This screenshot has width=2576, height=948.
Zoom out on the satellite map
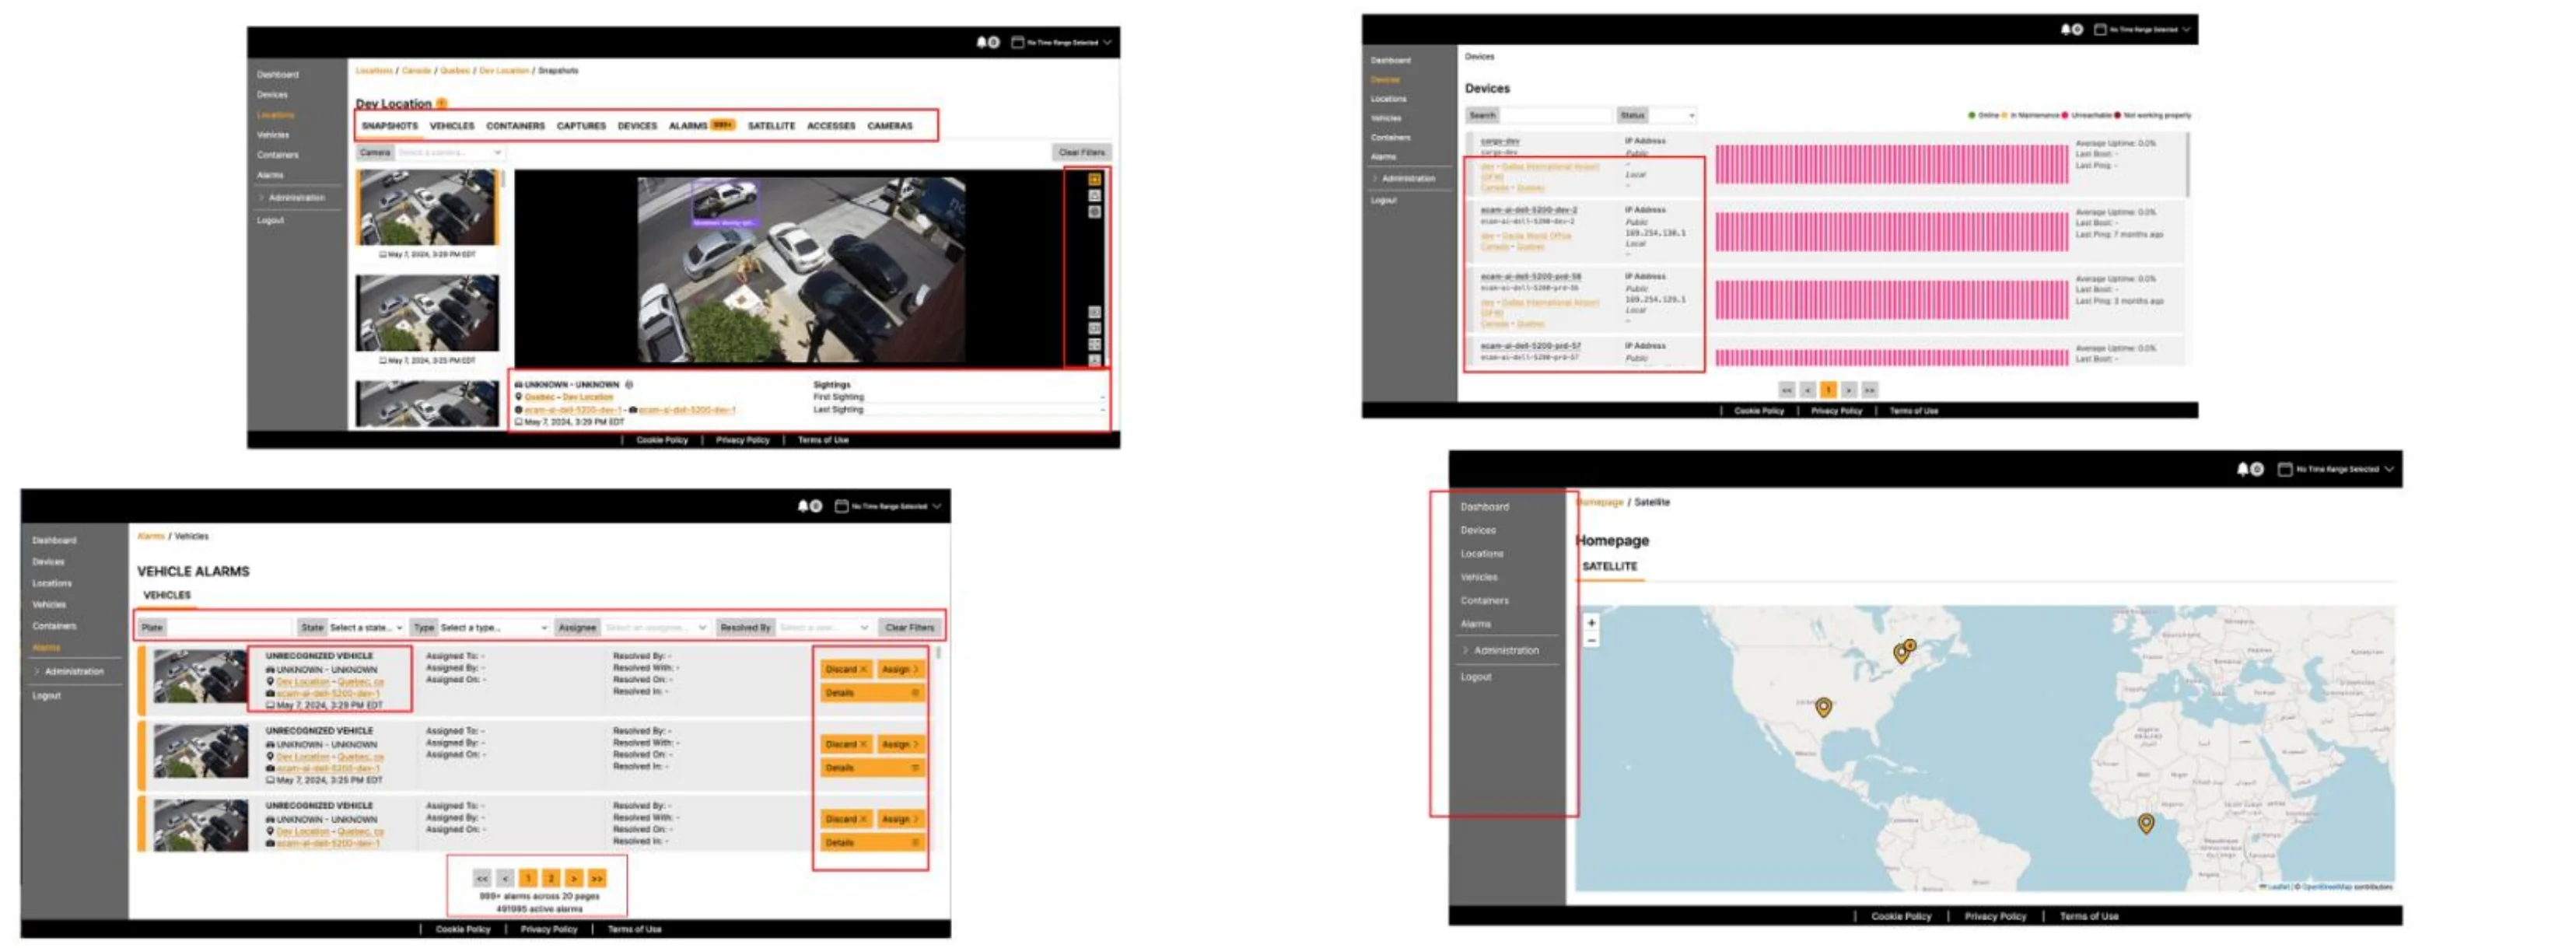click(1591, 640)
